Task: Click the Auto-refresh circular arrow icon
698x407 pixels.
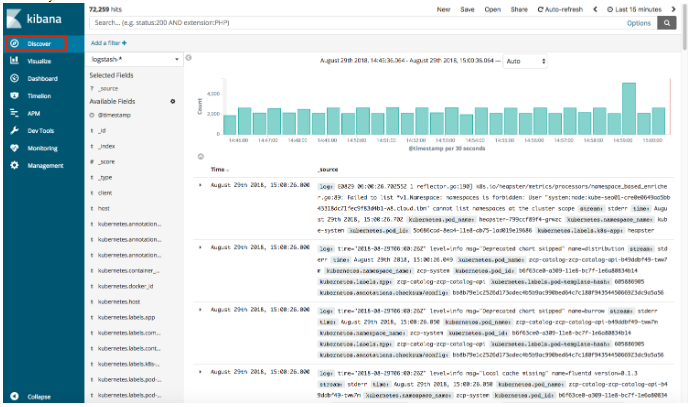Action: click(540, 9)
